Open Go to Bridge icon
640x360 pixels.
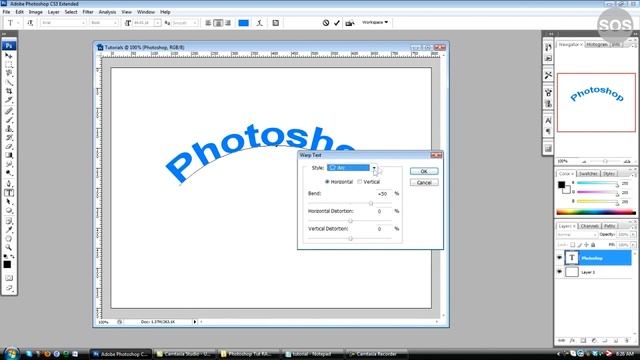pos(349,23)
